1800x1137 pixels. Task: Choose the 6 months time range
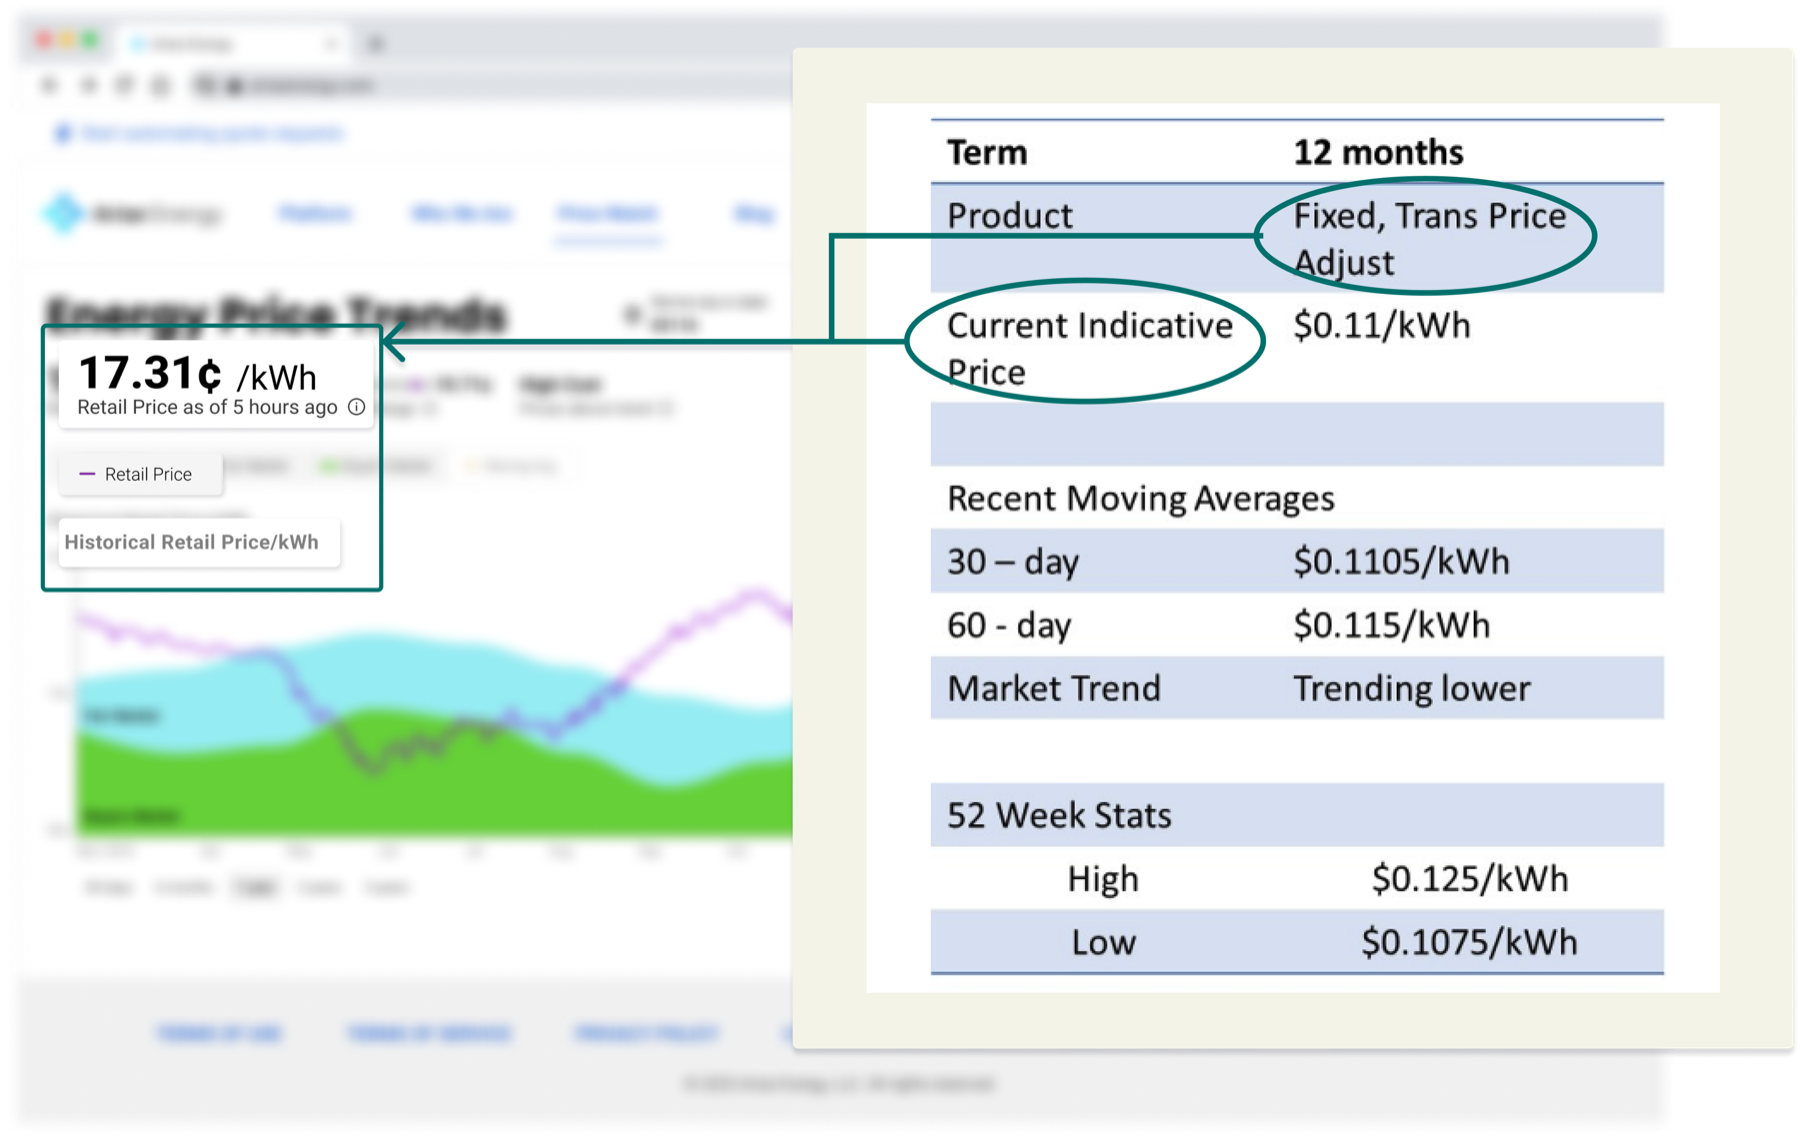click(x=184, y=887)
